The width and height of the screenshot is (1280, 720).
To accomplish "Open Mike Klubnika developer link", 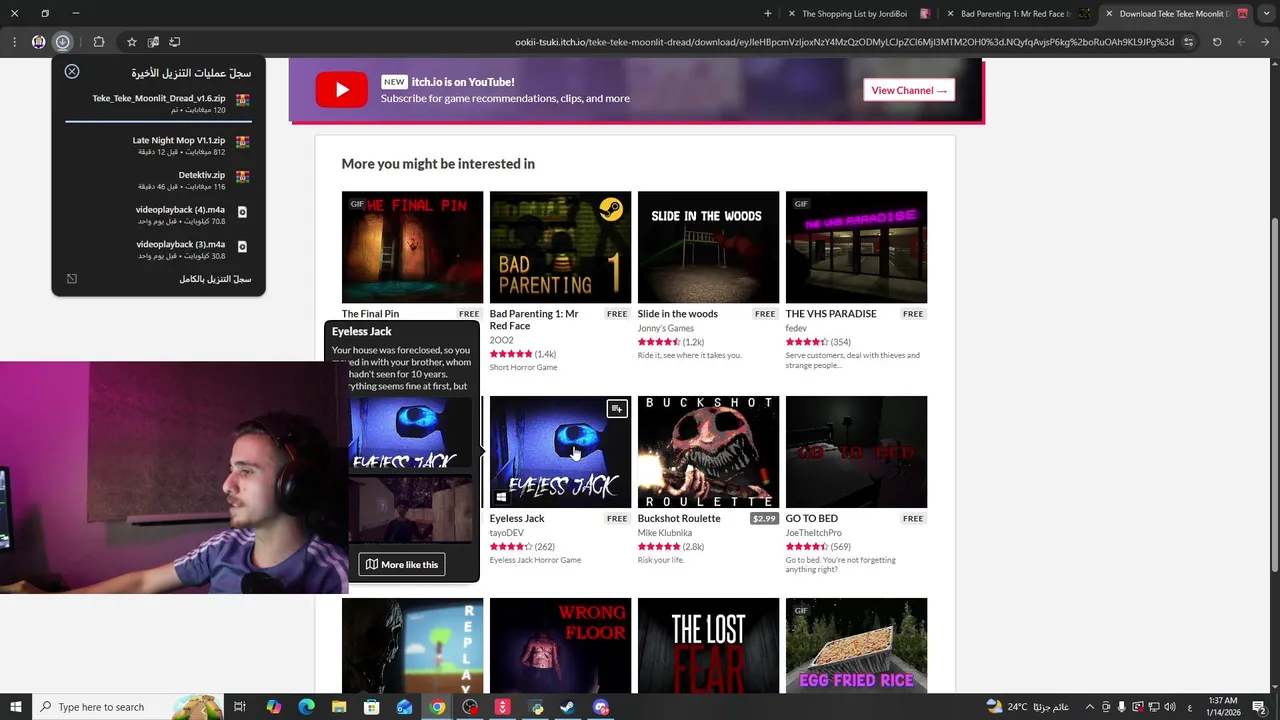I will click(664, 533).
